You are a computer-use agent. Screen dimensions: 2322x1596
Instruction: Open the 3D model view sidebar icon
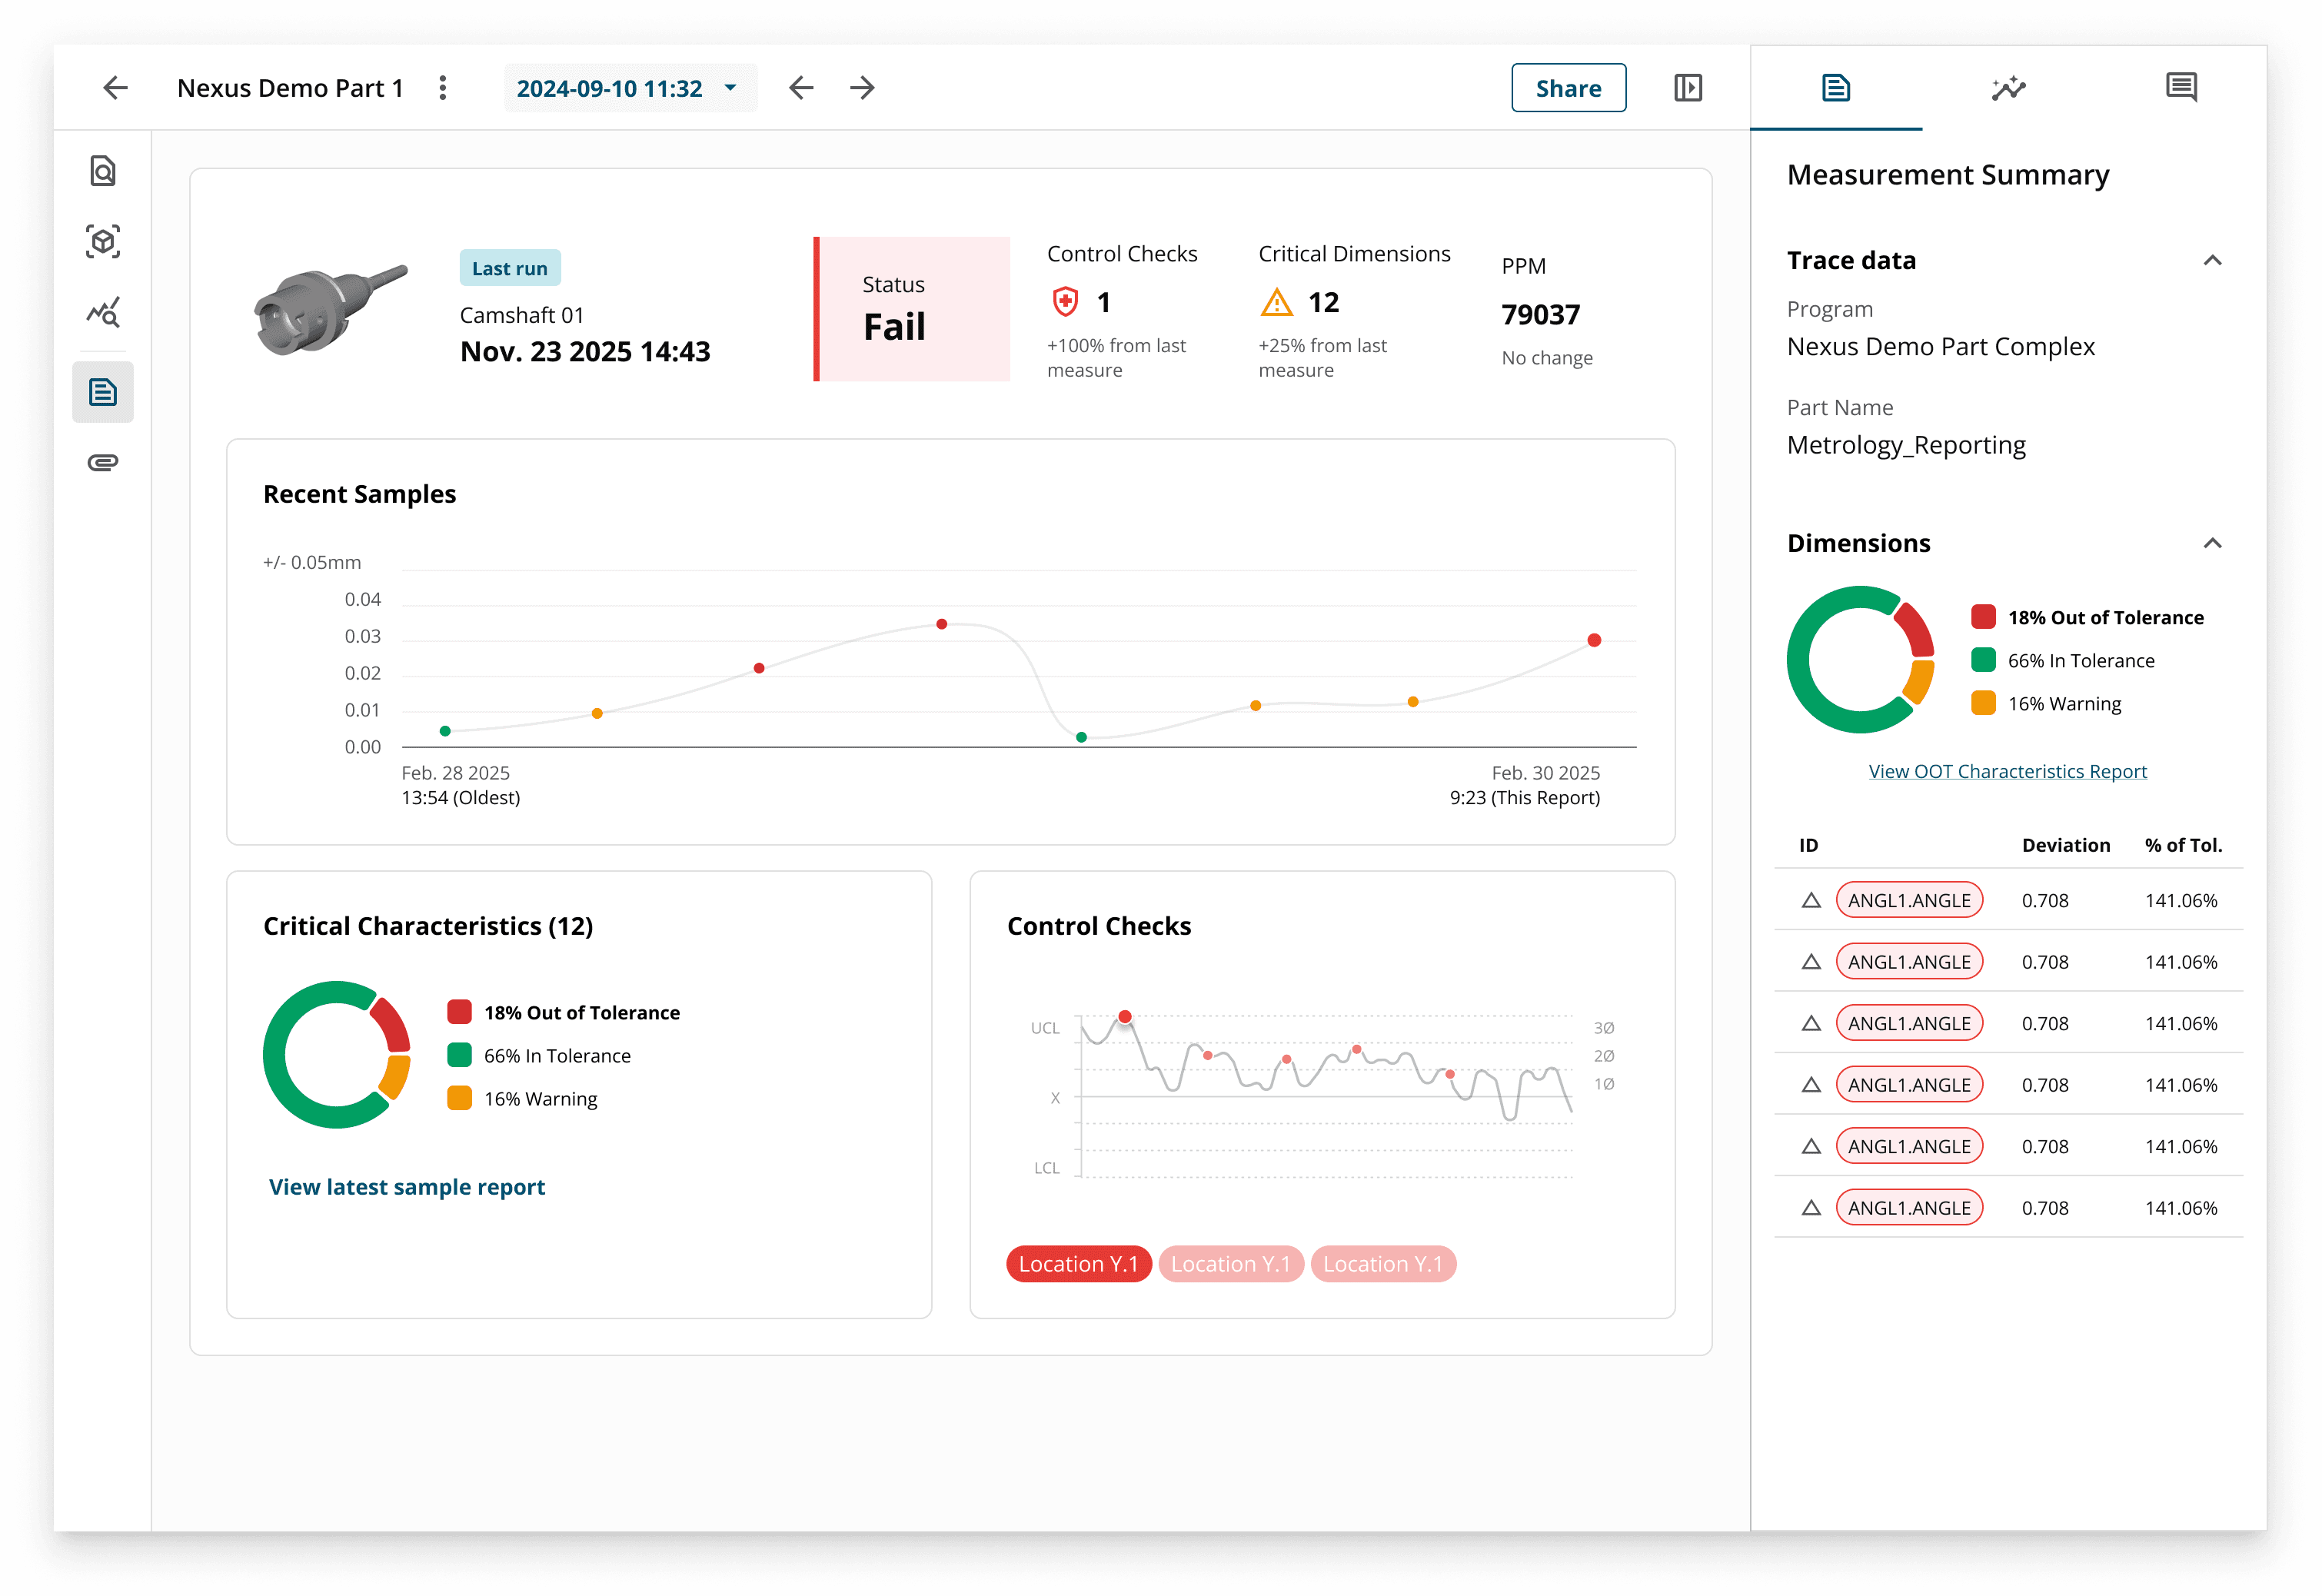tap(103, 242)
